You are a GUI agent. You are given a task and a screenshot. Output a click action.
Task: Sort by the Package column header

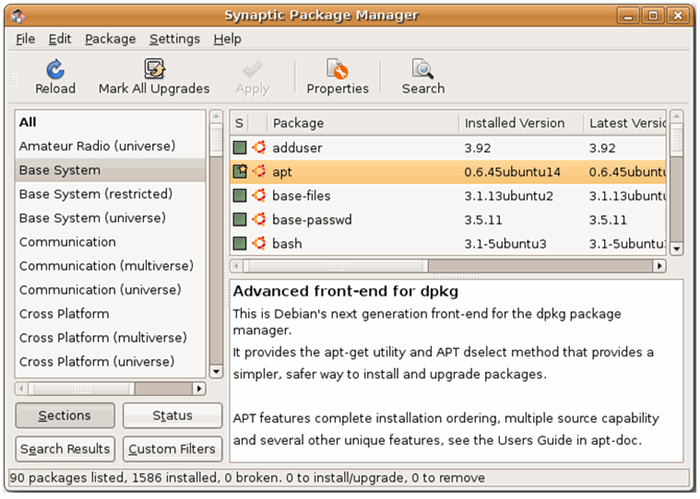(363, 123)
